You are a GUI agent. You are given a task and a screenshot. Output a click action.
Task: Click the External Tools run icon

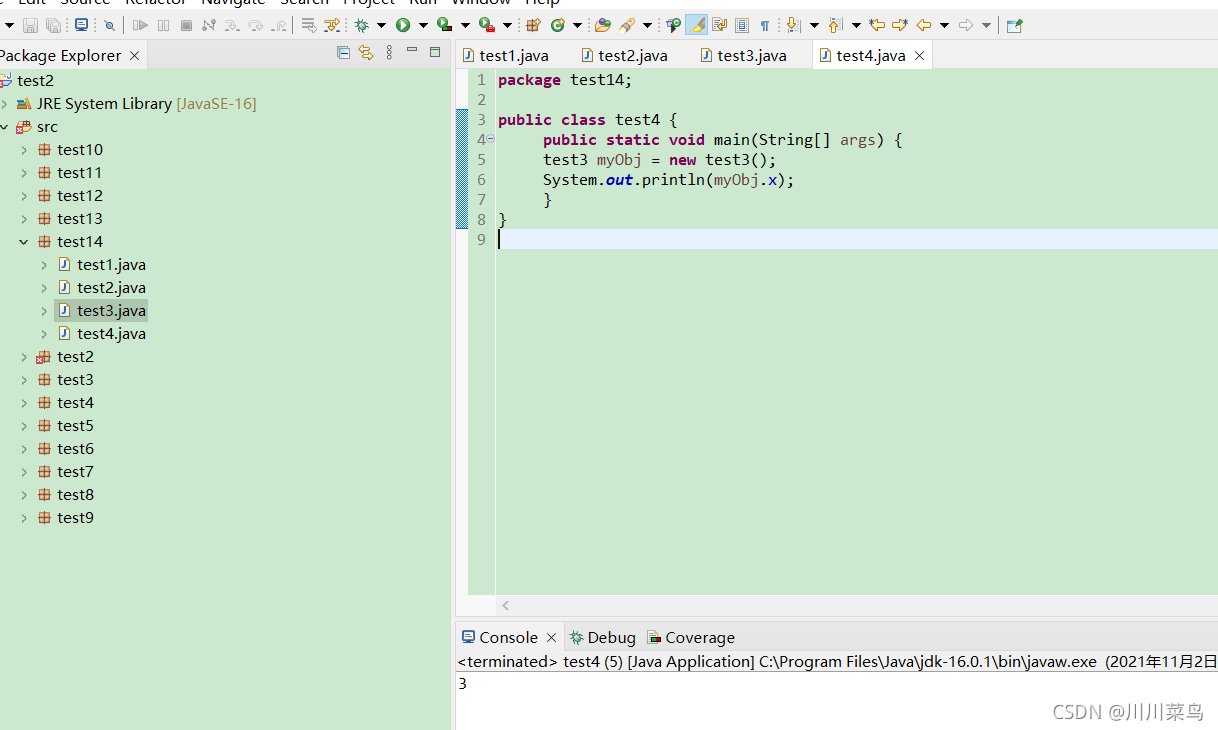486,25
